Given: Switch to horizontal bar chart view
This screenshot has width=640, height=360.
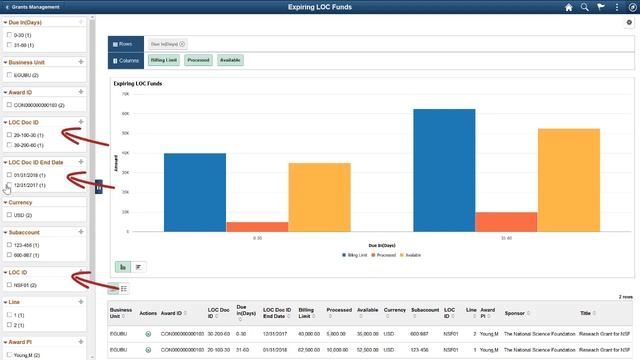Looking at the screenshot, I should pos(139,267).
